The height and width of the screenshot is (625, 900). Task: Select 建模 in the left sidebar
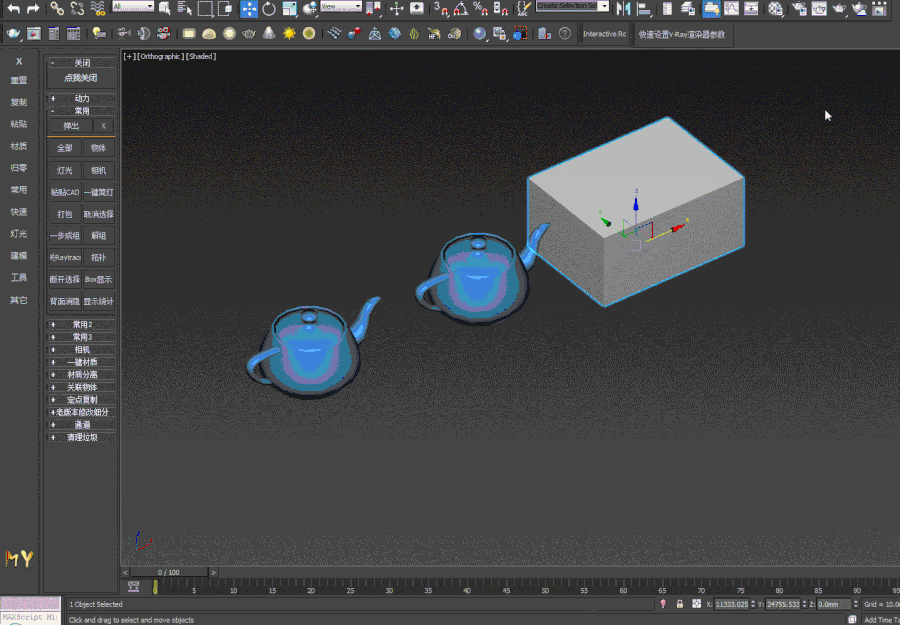pos(19,255)
